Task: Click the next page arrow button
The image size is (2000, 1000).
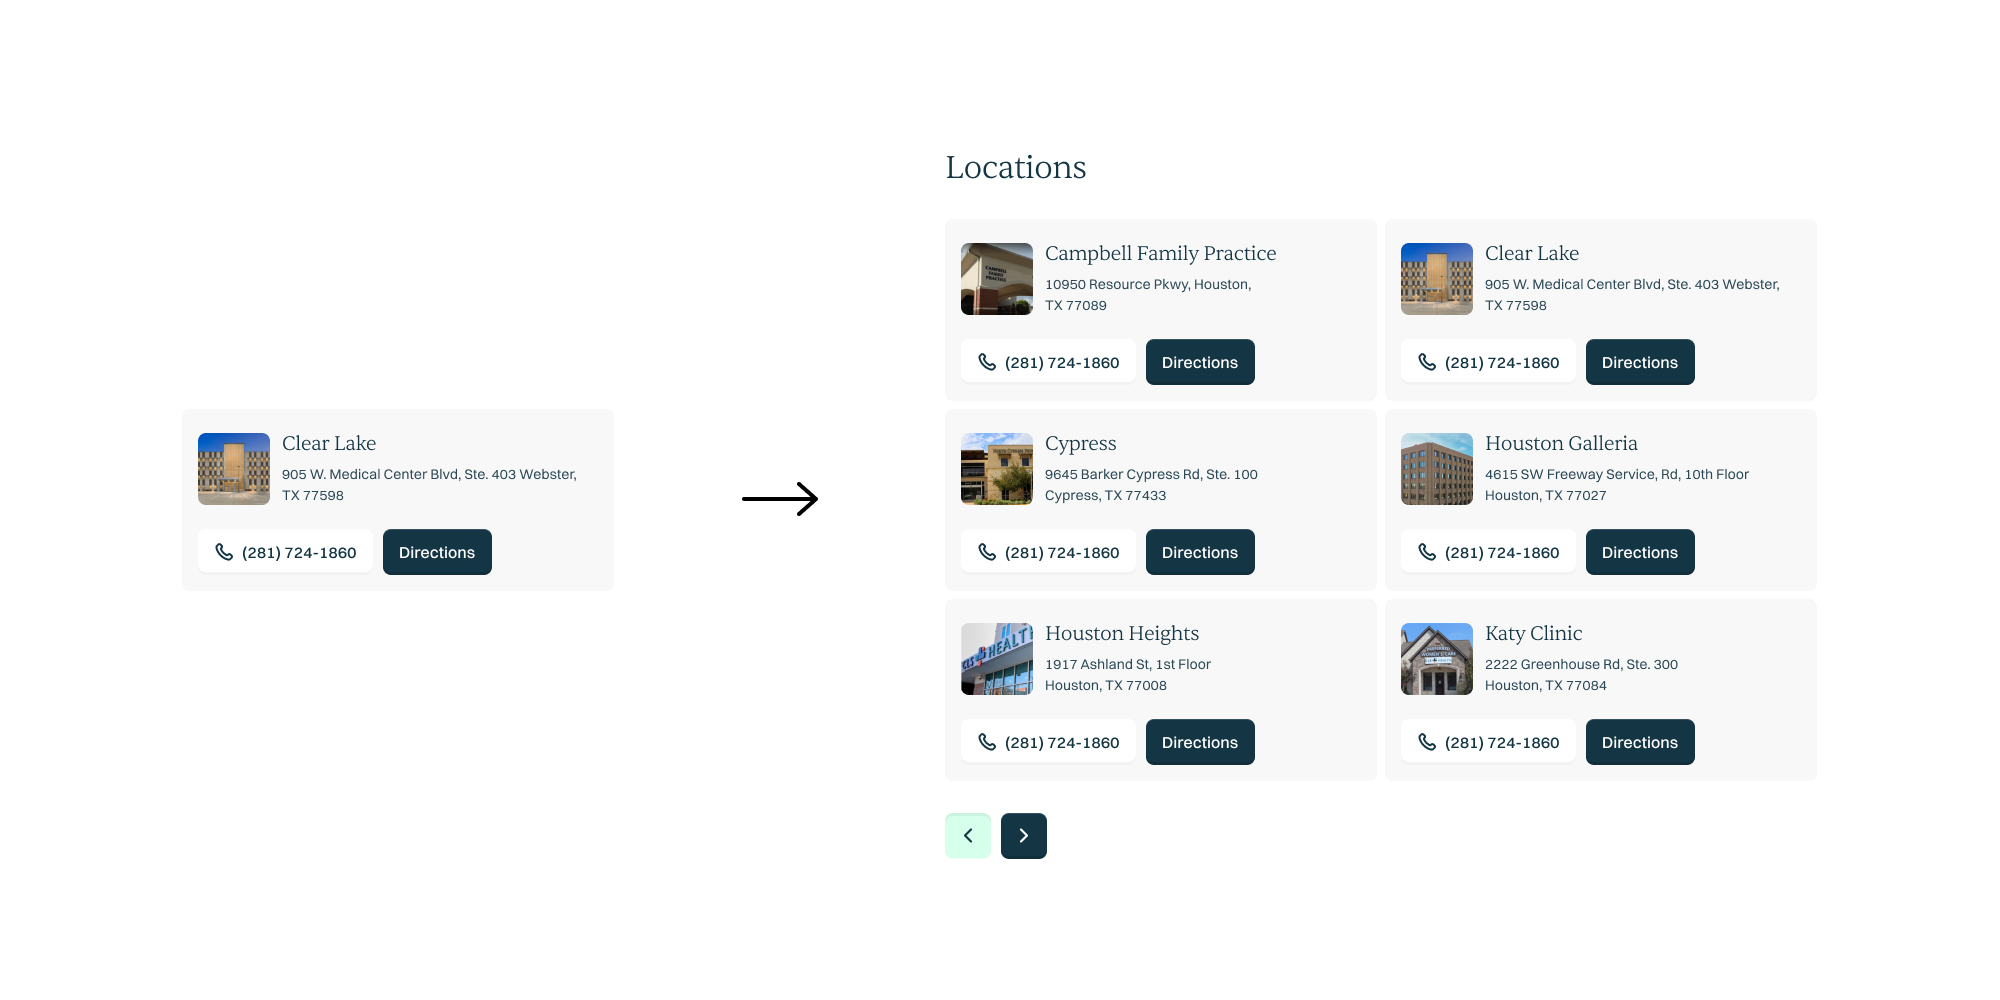Action: click(x=1023, y=836)
